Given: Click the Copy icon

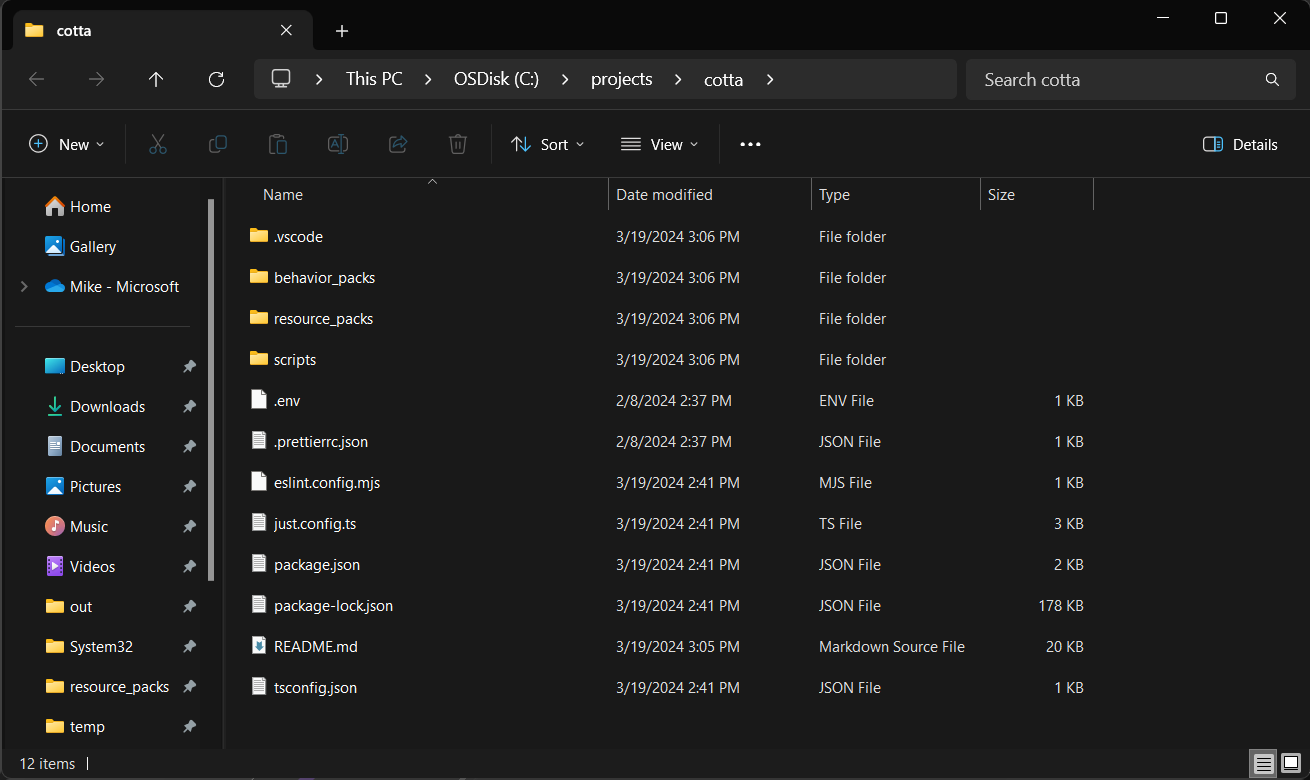Looking at the screenshot, I should coord(218,144).
